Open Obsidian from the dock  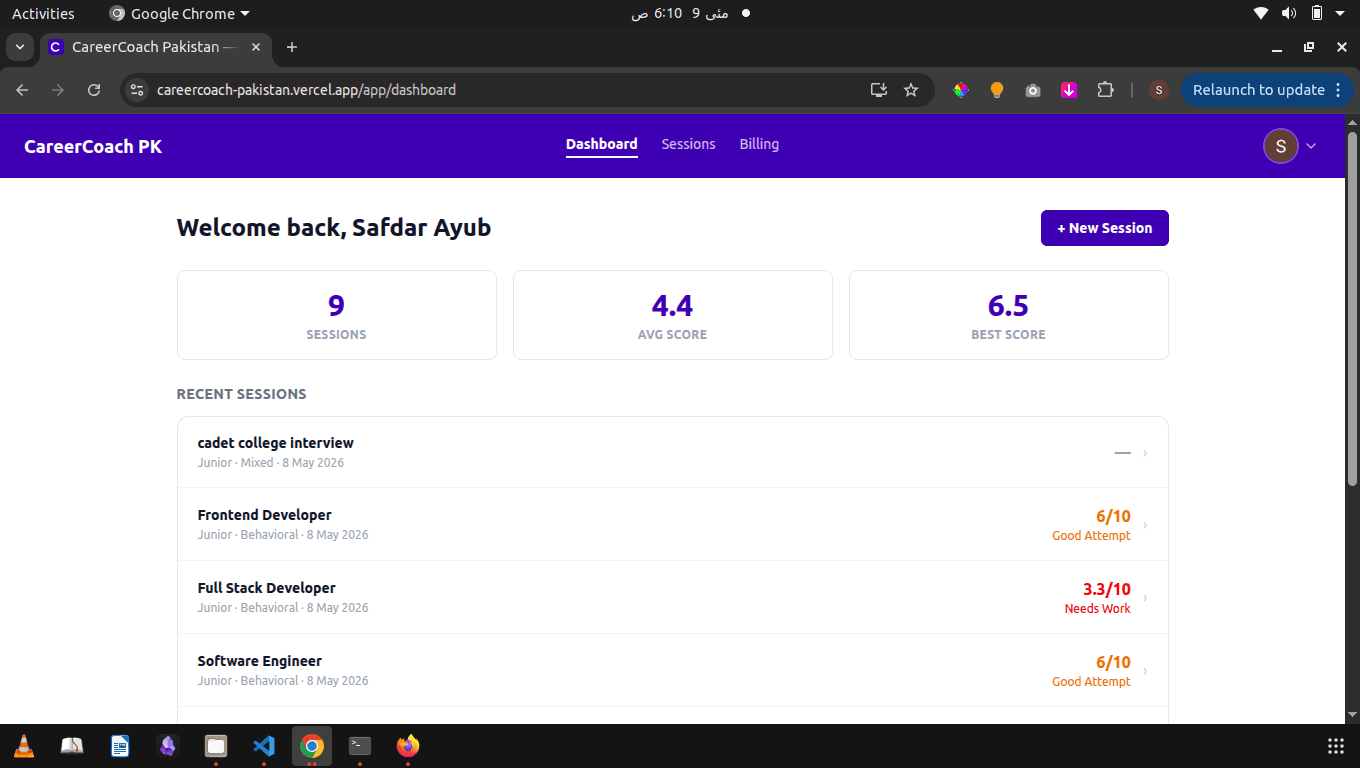click(x=168, y=746)
